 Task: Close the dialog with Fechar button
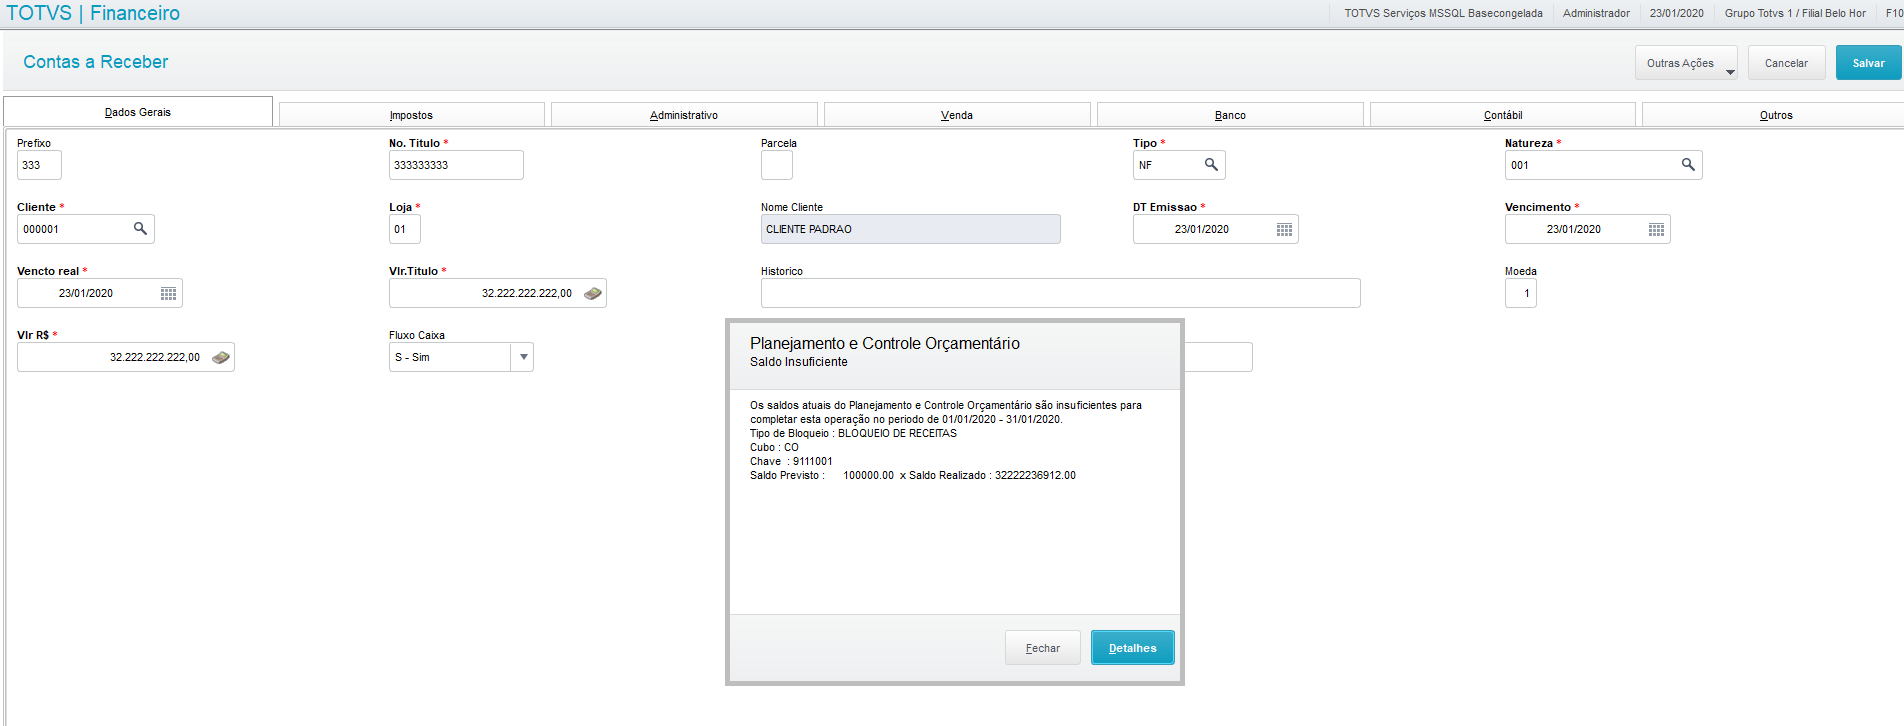[1042, 648]
